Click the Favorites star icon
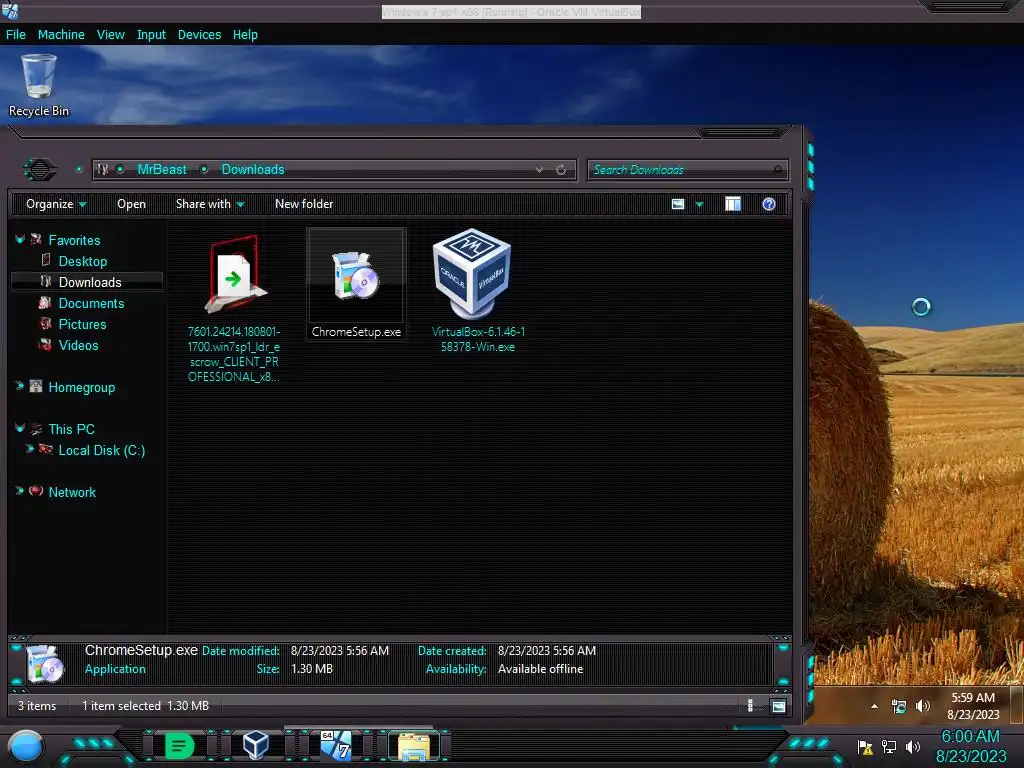1024x768 pixels. tap(36, 240)
